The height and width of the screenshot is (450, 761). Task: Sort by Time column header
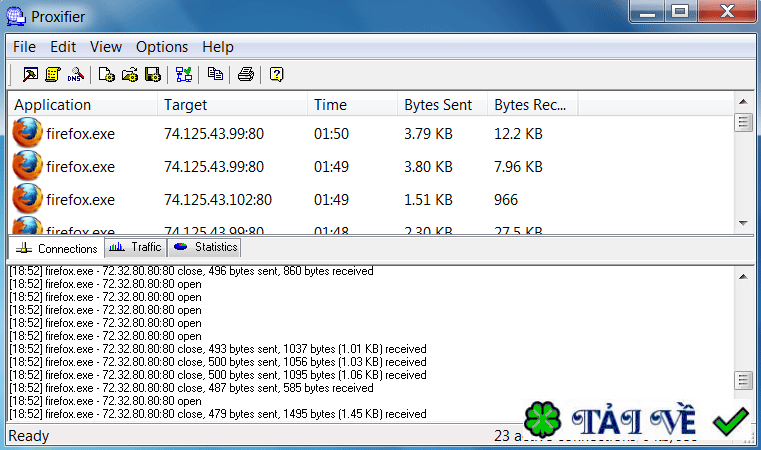pos(352,105)
